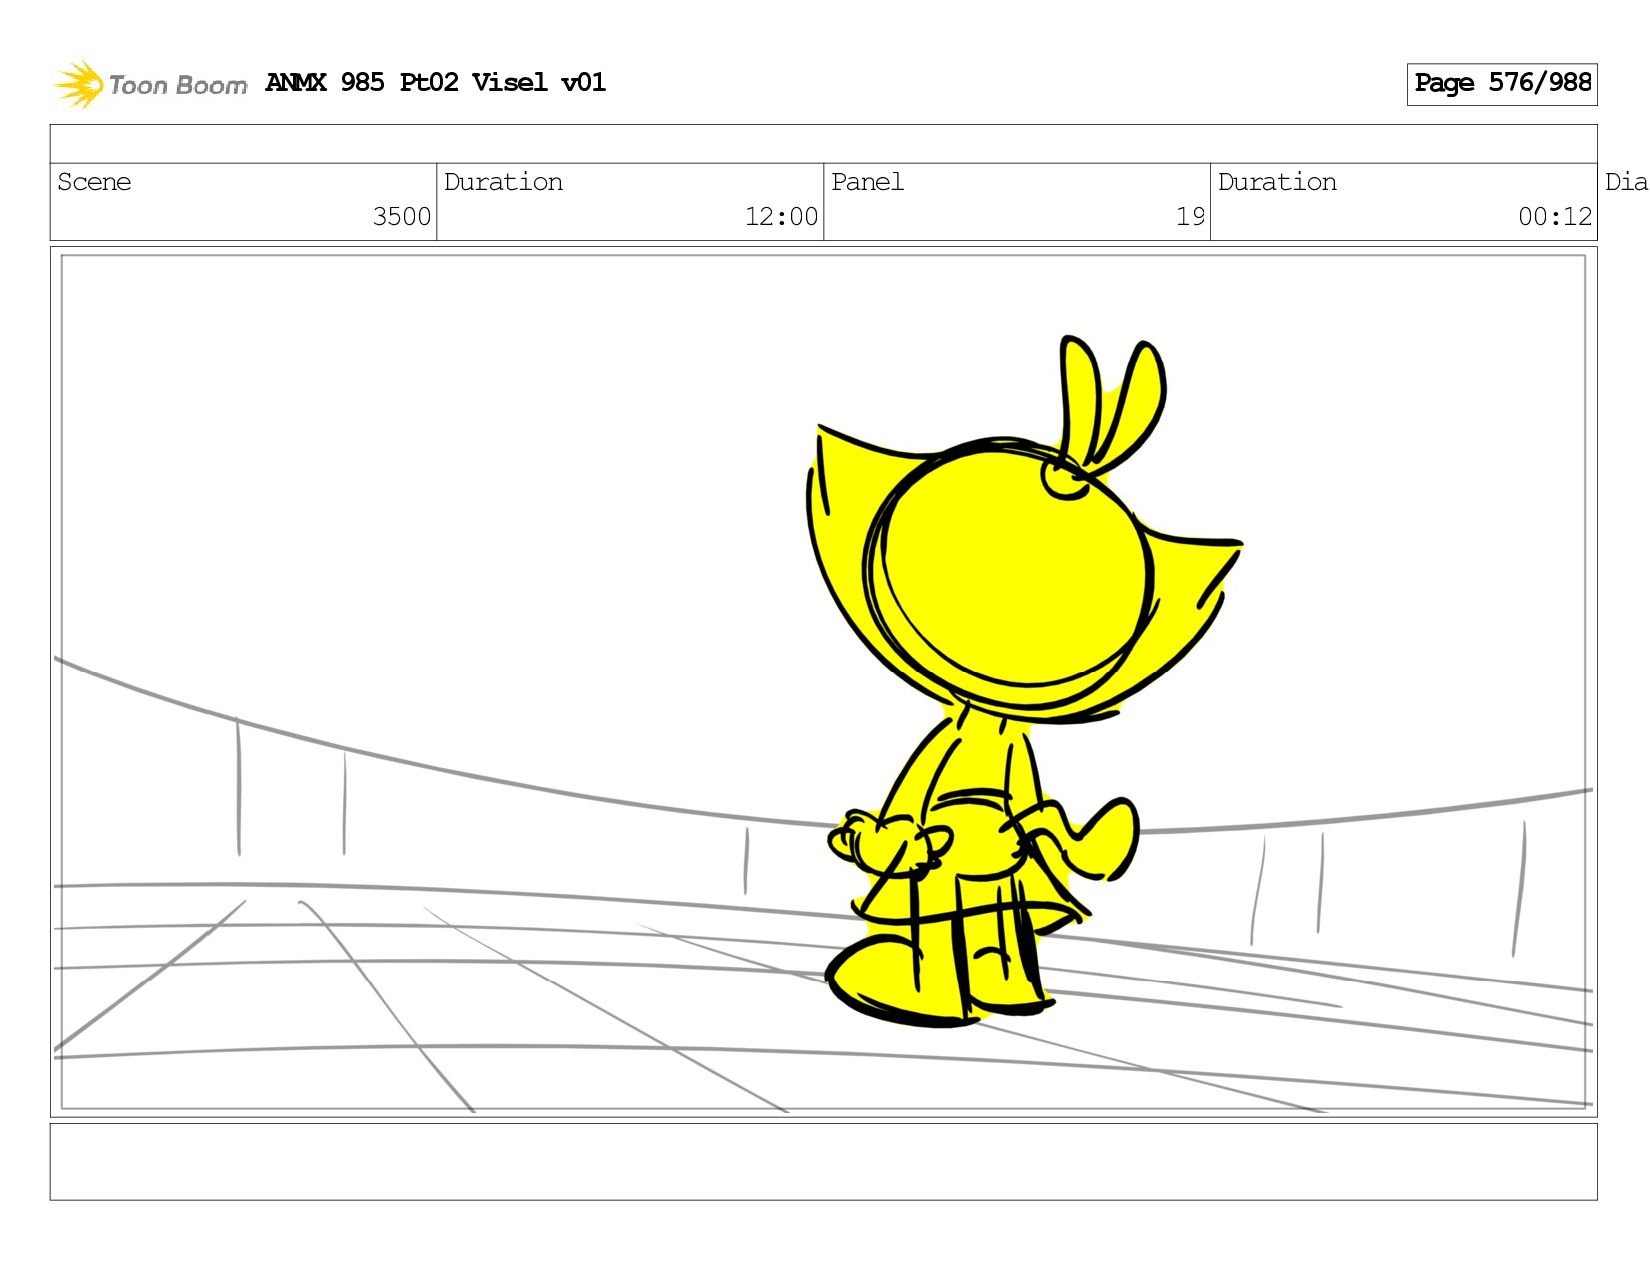The width and height of the screenshot is (1650, 1275).
Task: Click the yellow character storyboard drawing
Action: [x=1025, y=682]
